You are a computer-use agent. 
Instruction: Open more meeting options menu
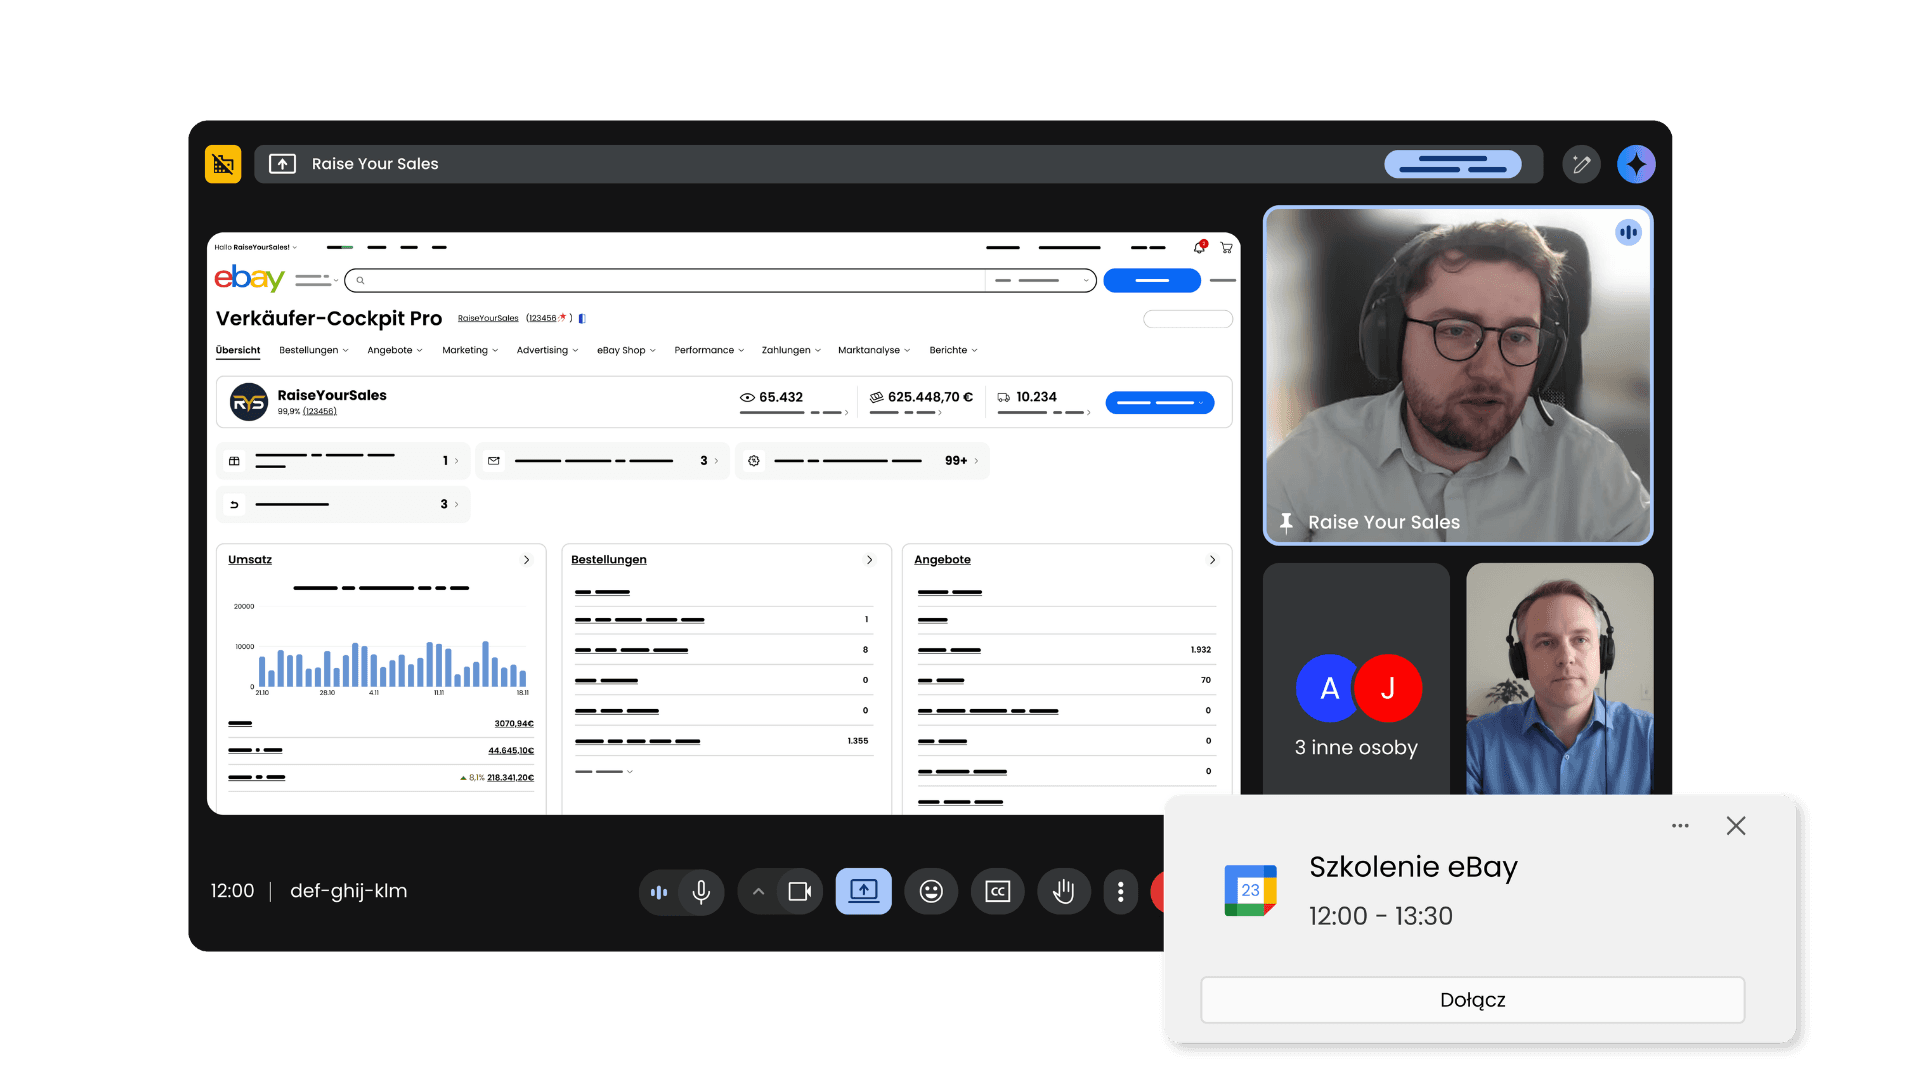coord(1120,892)
